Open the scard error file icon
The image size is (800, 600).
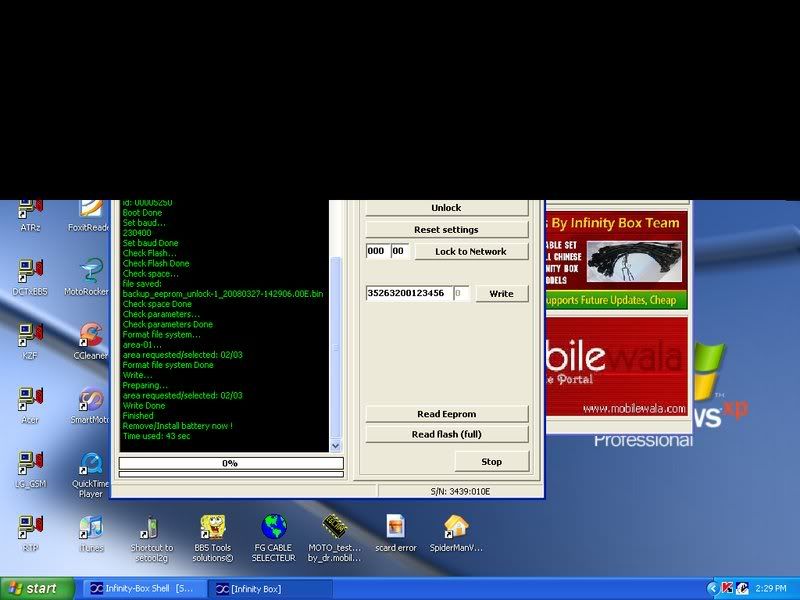(396, 534)
